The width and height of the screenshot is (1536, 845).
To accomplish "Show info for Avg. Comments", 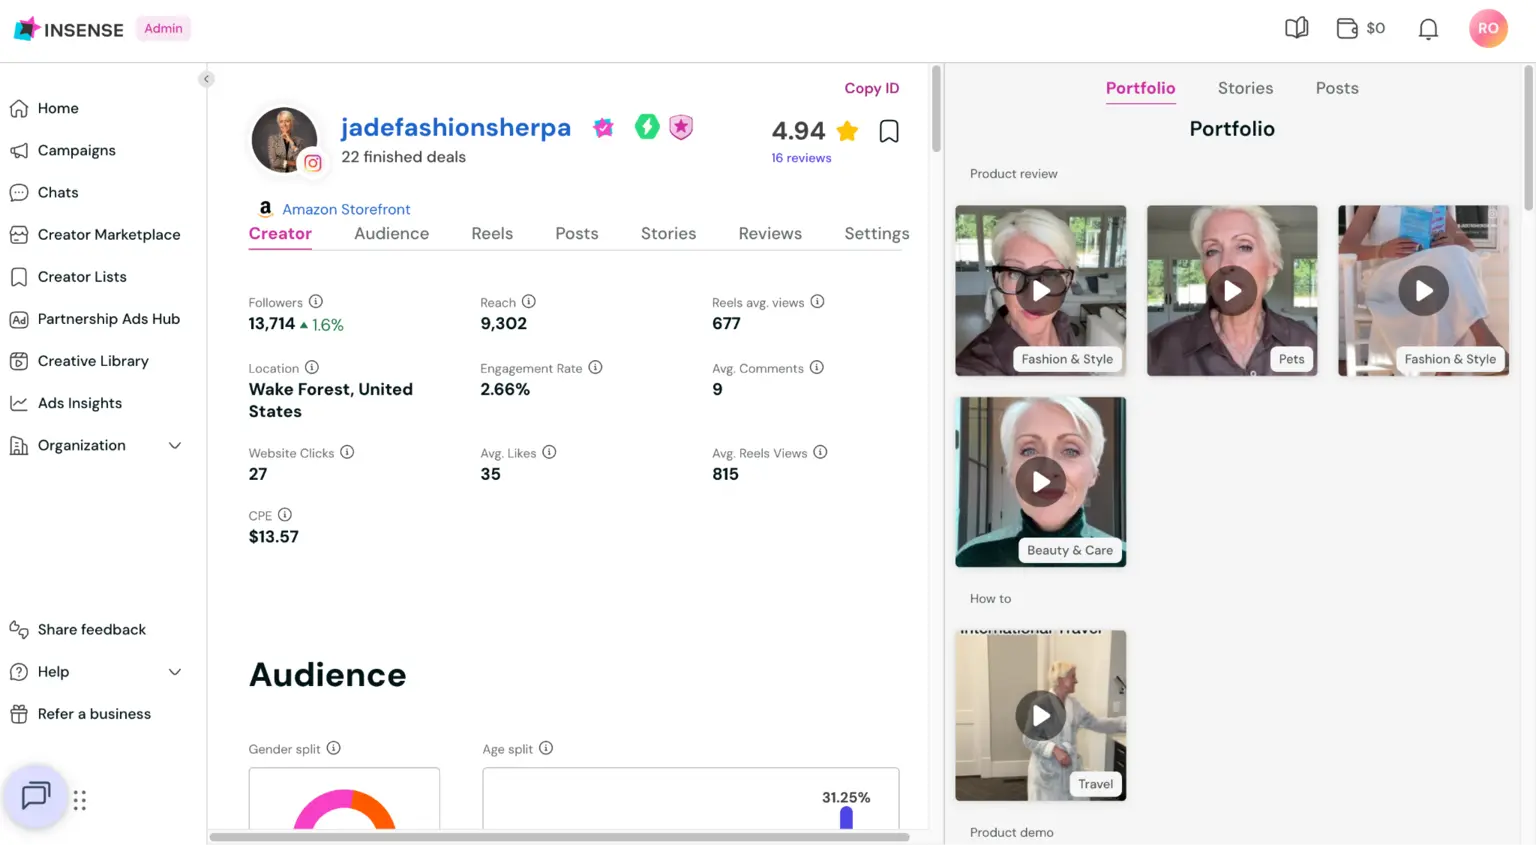I will (x=816, y=367).
